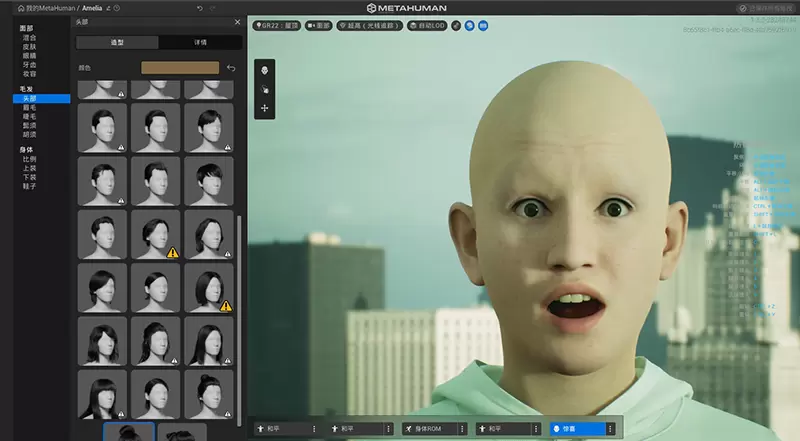
Task: Toggle the rightmost blue round viewport button
Action: point(484,25)
